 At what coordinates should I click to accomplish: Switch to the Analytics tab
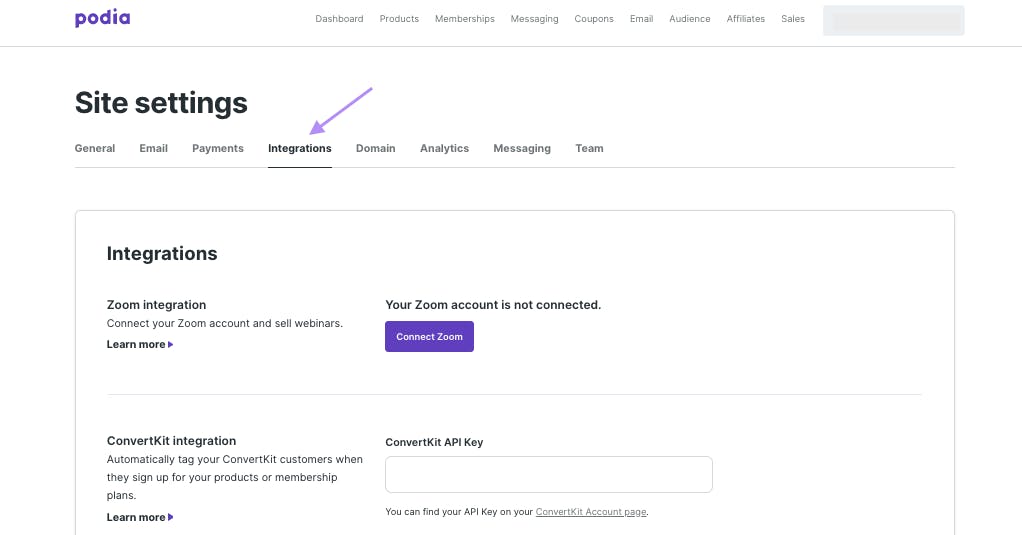pos(445,149)
